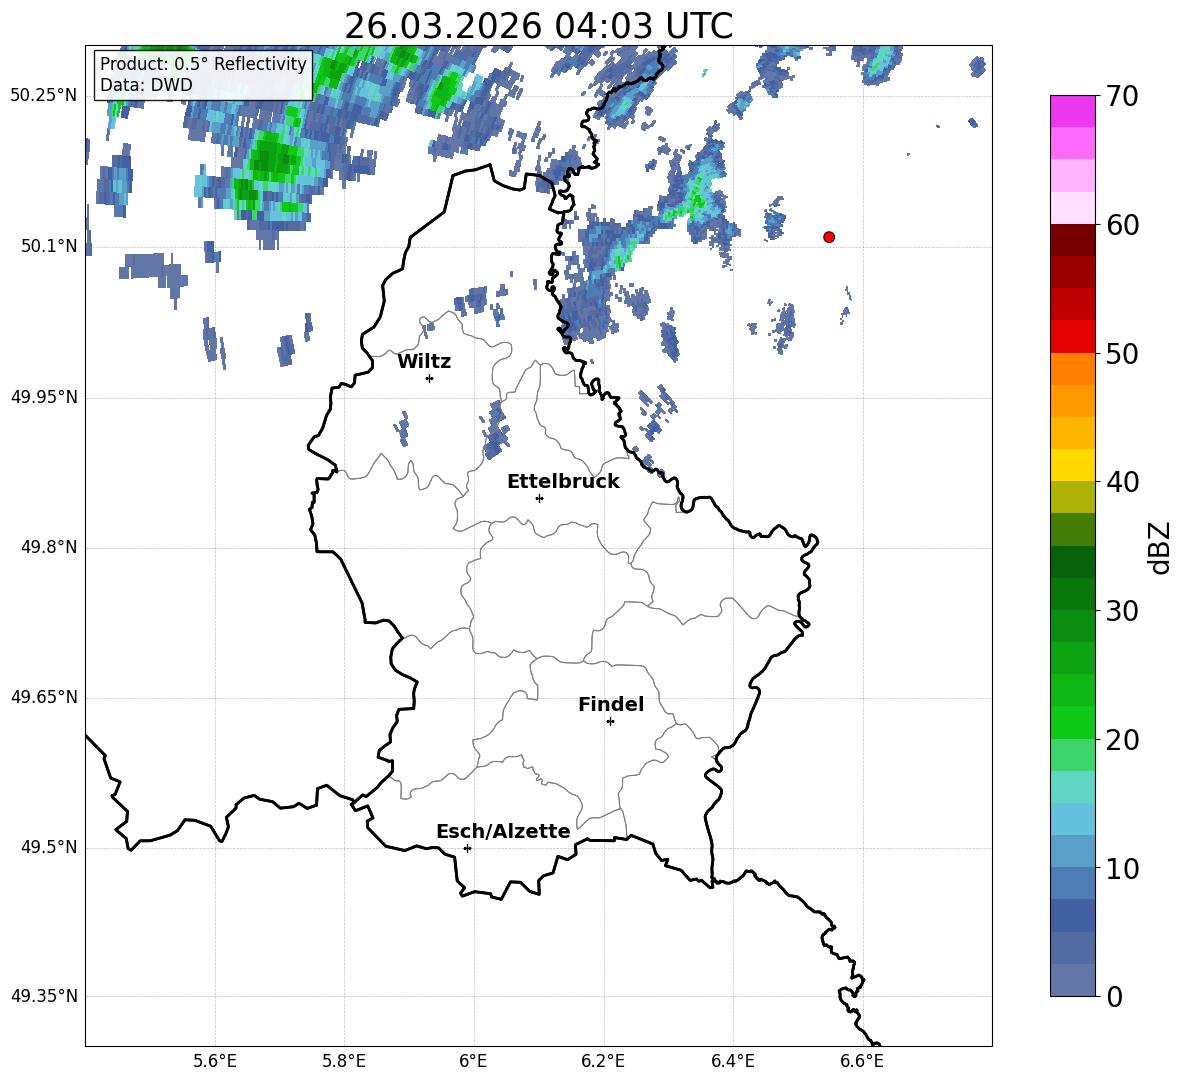Click the Esch/Alzette station label
The width and height of the screenshot is (1184, 1081).
[503, 831]
